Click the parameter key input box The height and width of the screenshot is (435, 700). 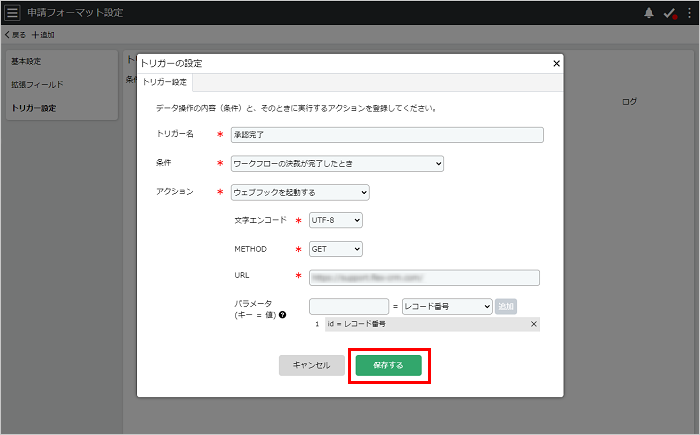pos(349,306)
